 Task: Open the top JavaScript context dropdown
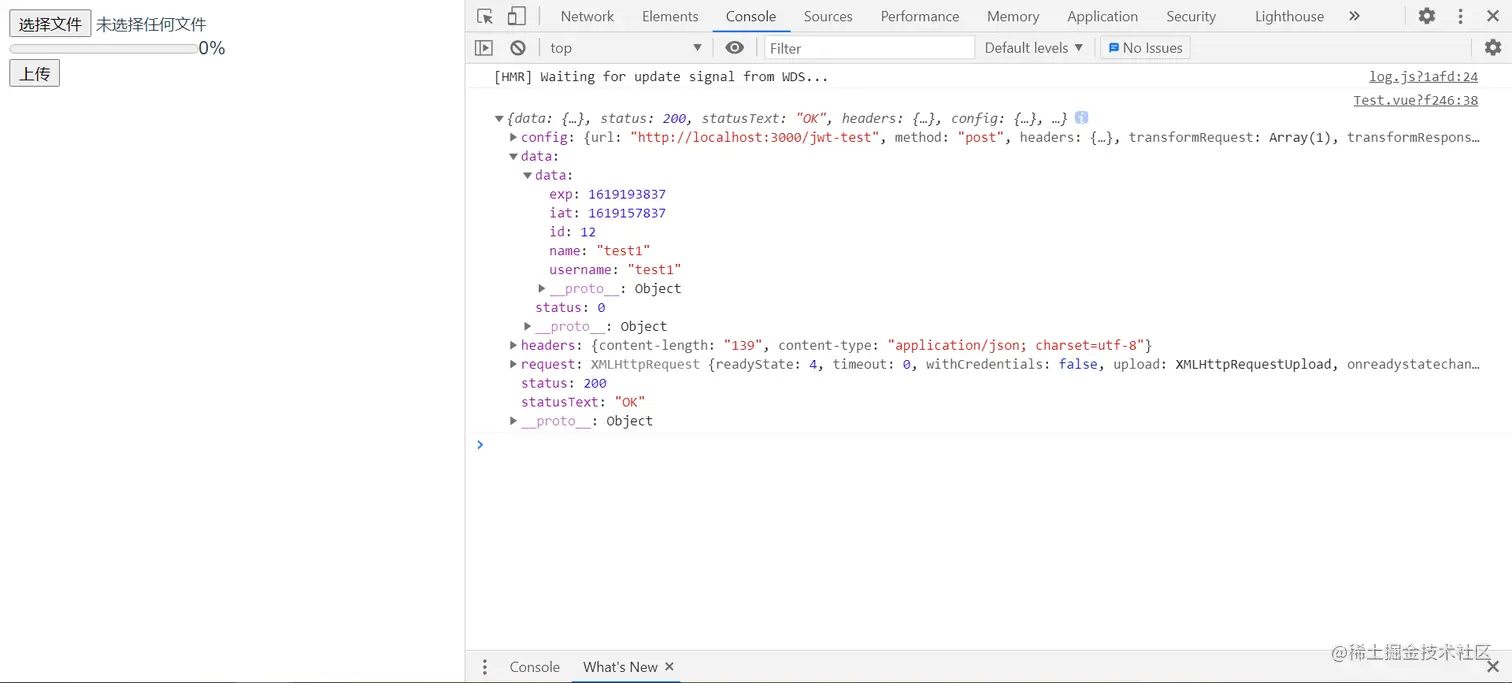[x=626, y=48]
